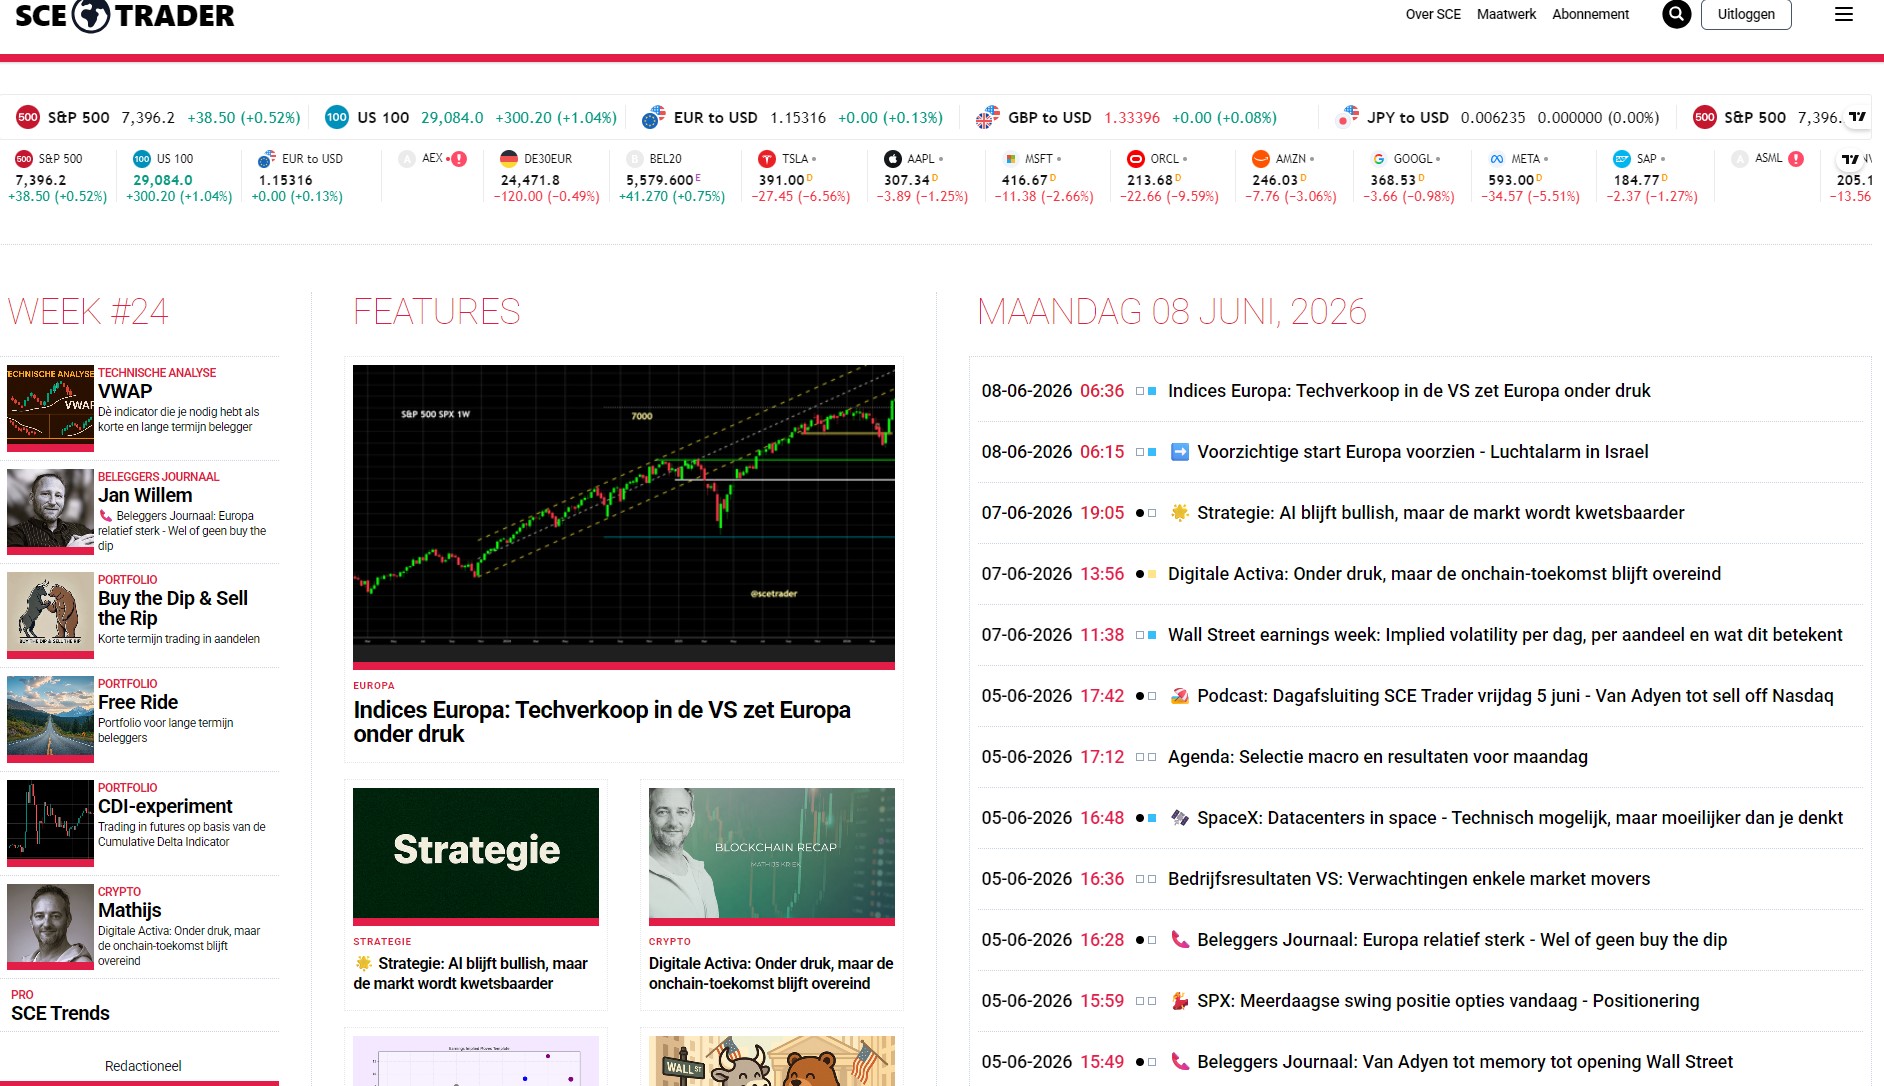Click the podcast icon in the 17:42 row
The width and height of the screenshot is (1884, 1086).
(1180, 696)
